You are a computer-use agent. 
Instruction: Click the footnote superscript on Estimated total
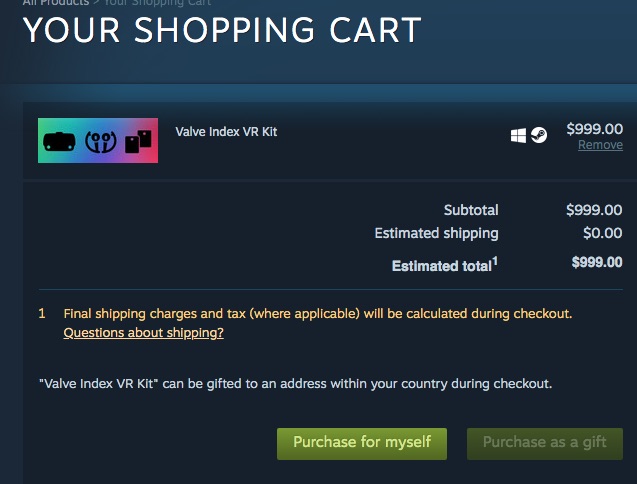tap(494, 261)
